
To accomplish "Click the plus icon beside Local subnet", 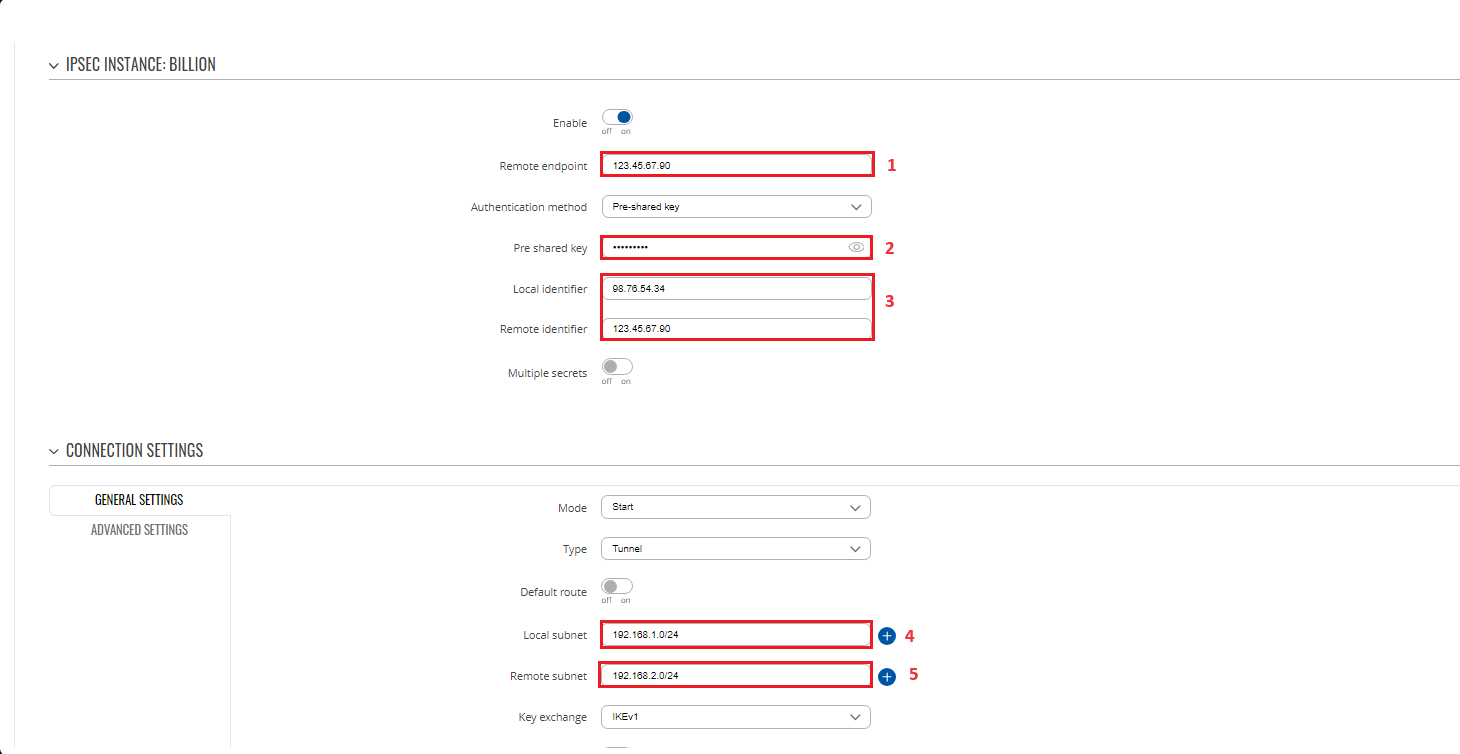I will (x=886, y=636).
